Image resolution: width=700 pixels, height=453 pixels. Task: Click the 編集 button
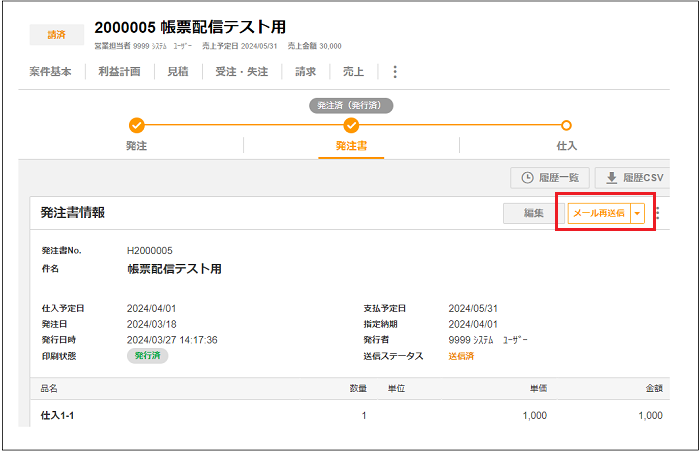point(533,213)
